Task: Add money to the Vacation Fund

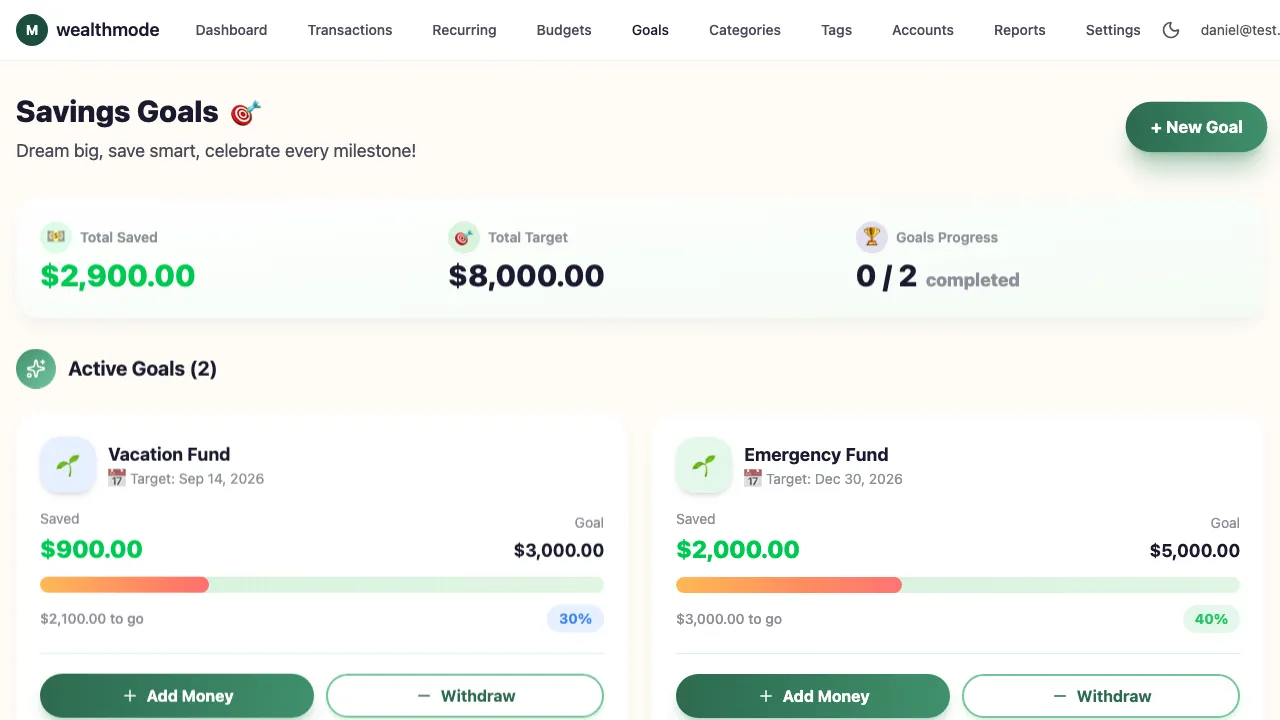Action: [x=176, y=695]
